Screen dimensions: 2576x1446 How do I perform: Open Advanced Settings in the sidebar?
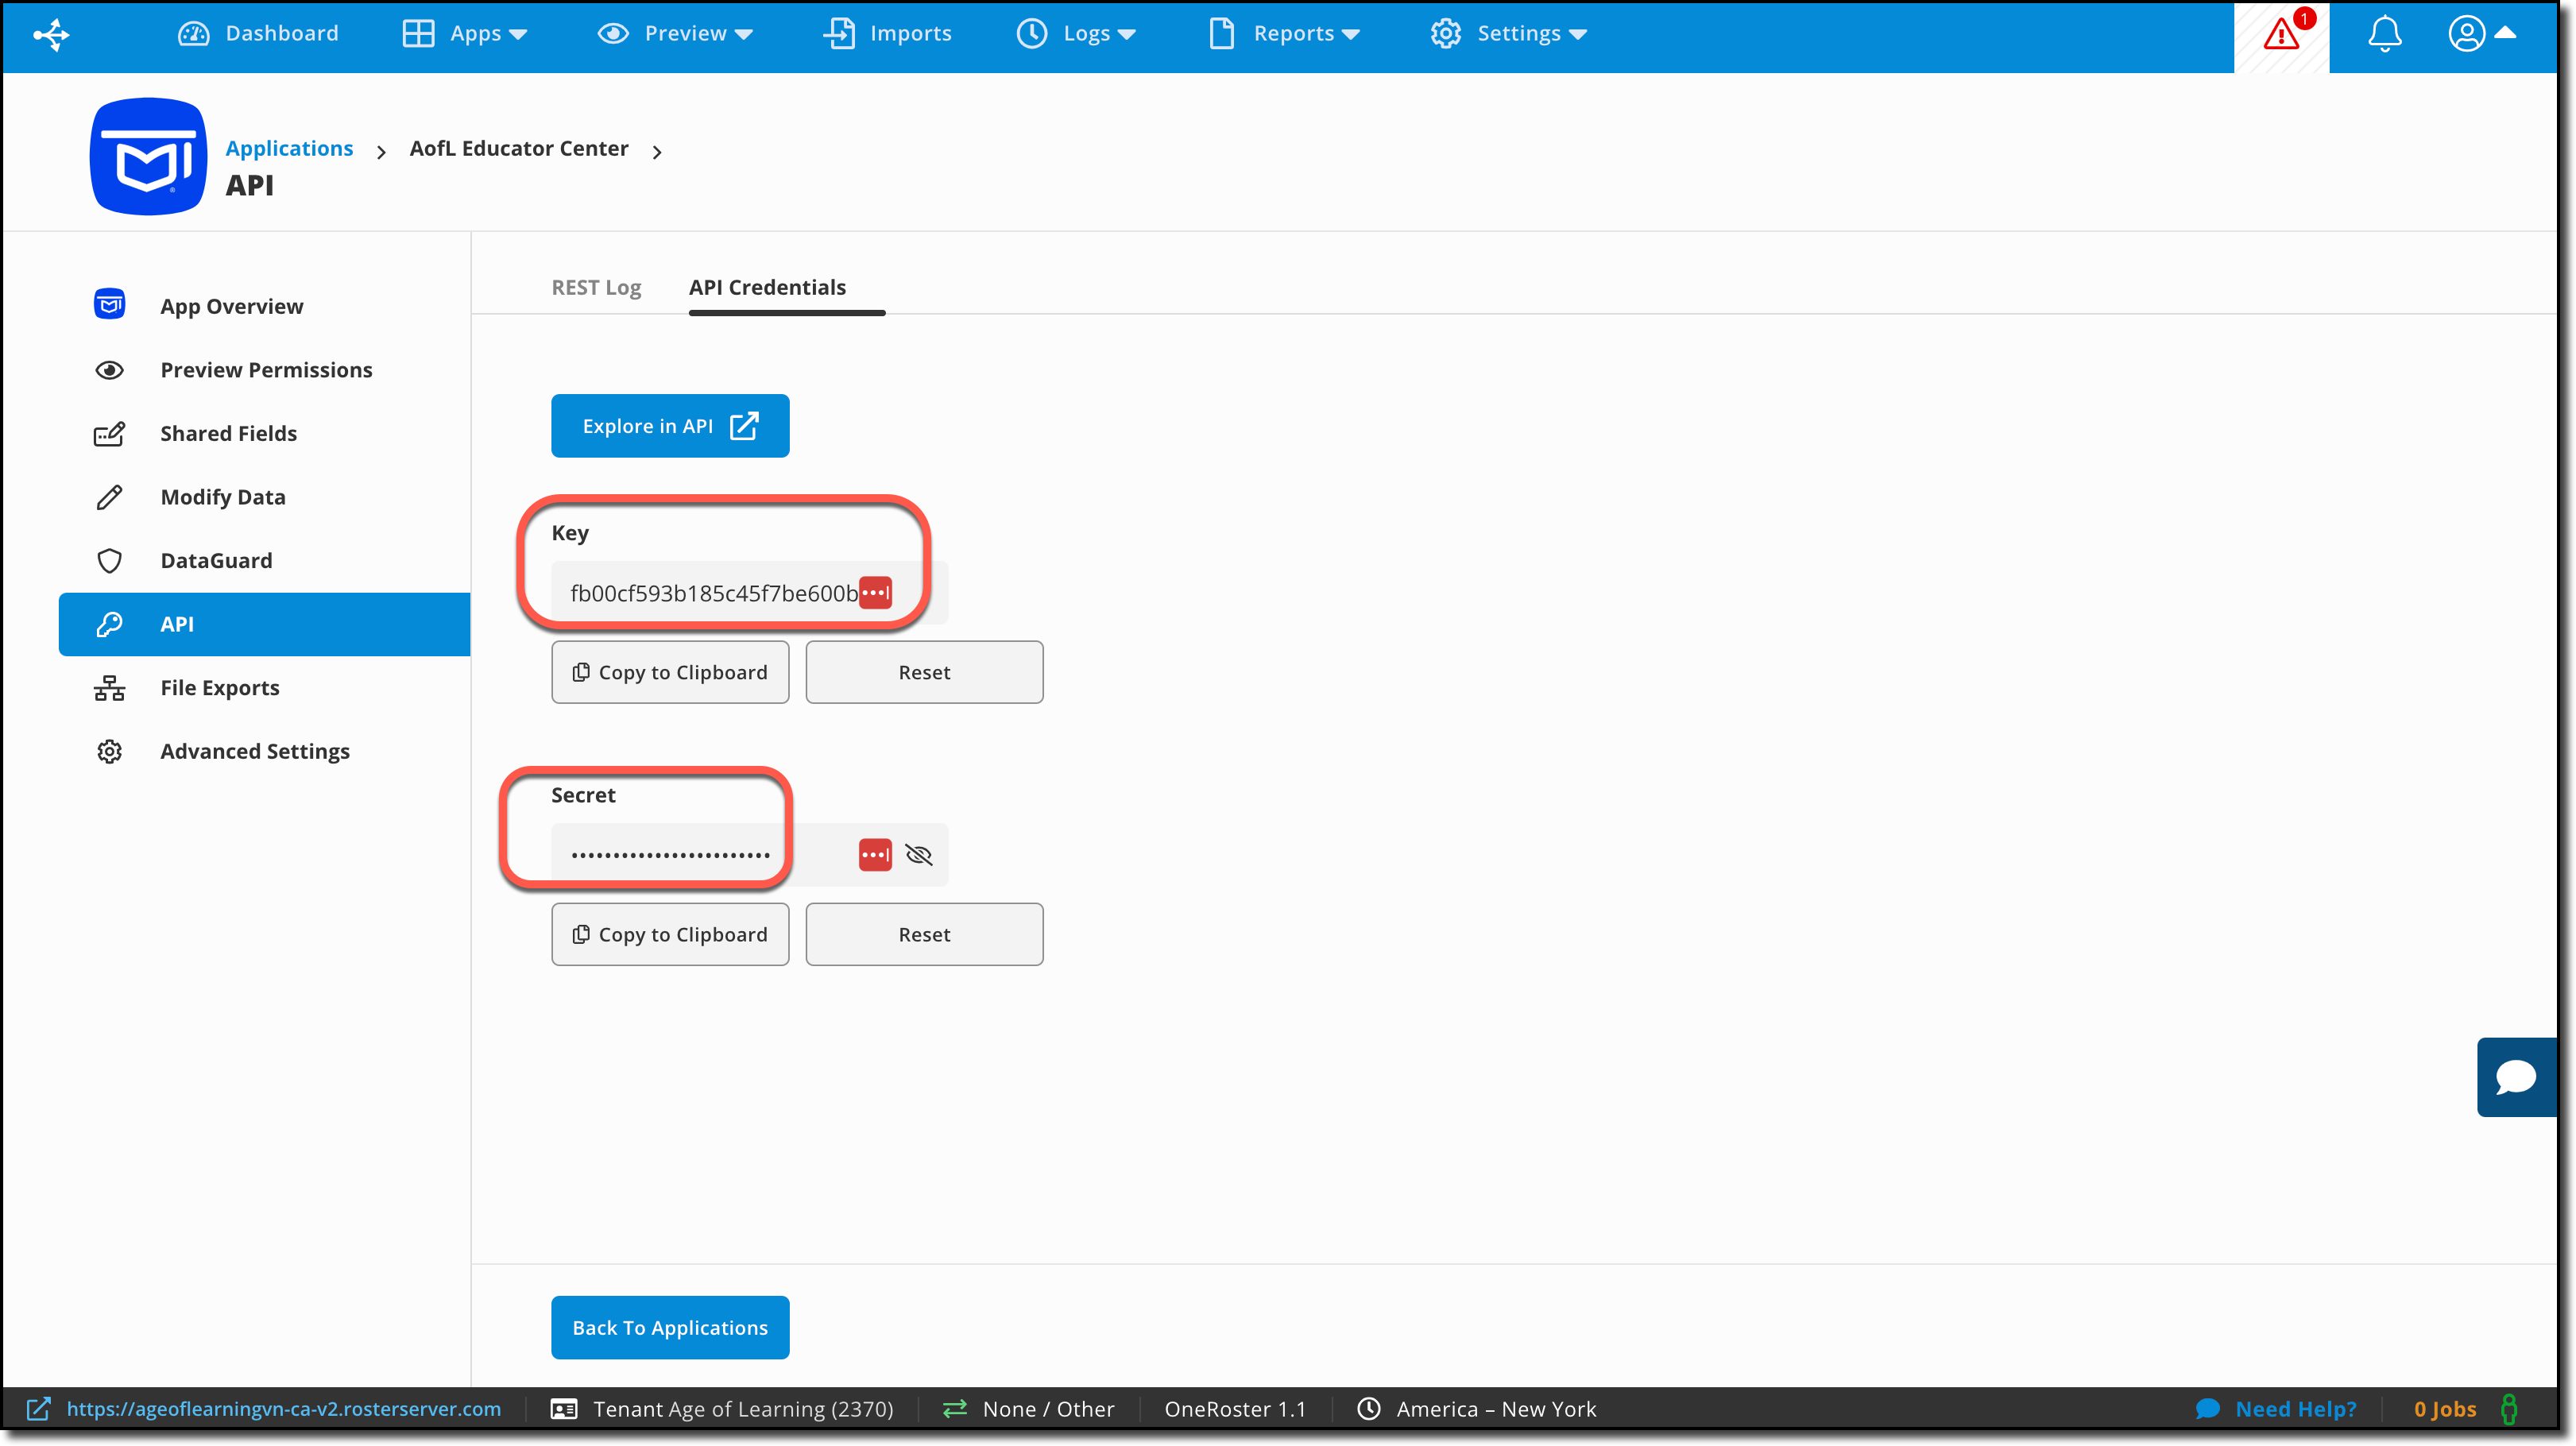coord(255,751)
